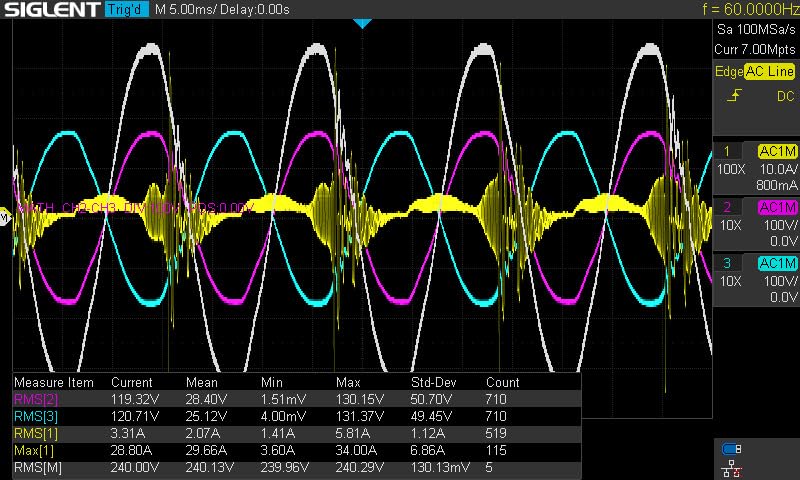Click the Std-Dev column header
The image size is (800, 480).
433,383
